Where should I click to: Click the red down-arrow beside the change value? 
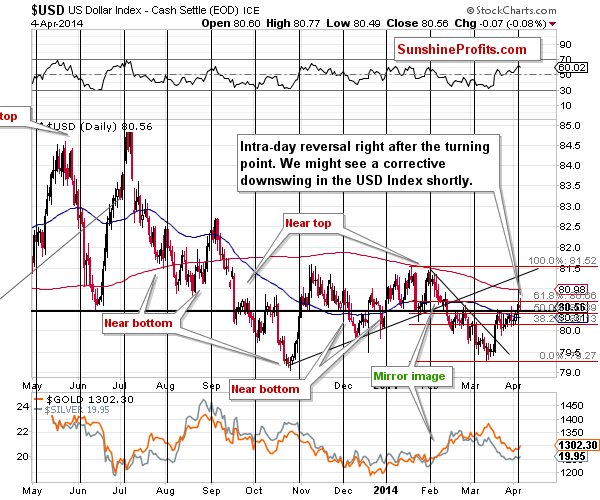pos(552,24)
